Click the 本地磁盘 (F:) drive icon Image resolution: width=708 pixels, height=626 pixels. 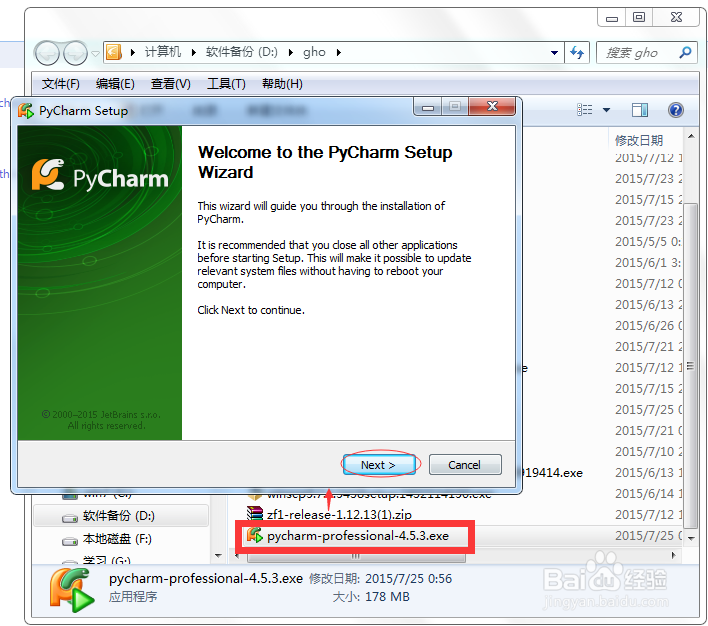pyautogui.click(x=70, y=540)
